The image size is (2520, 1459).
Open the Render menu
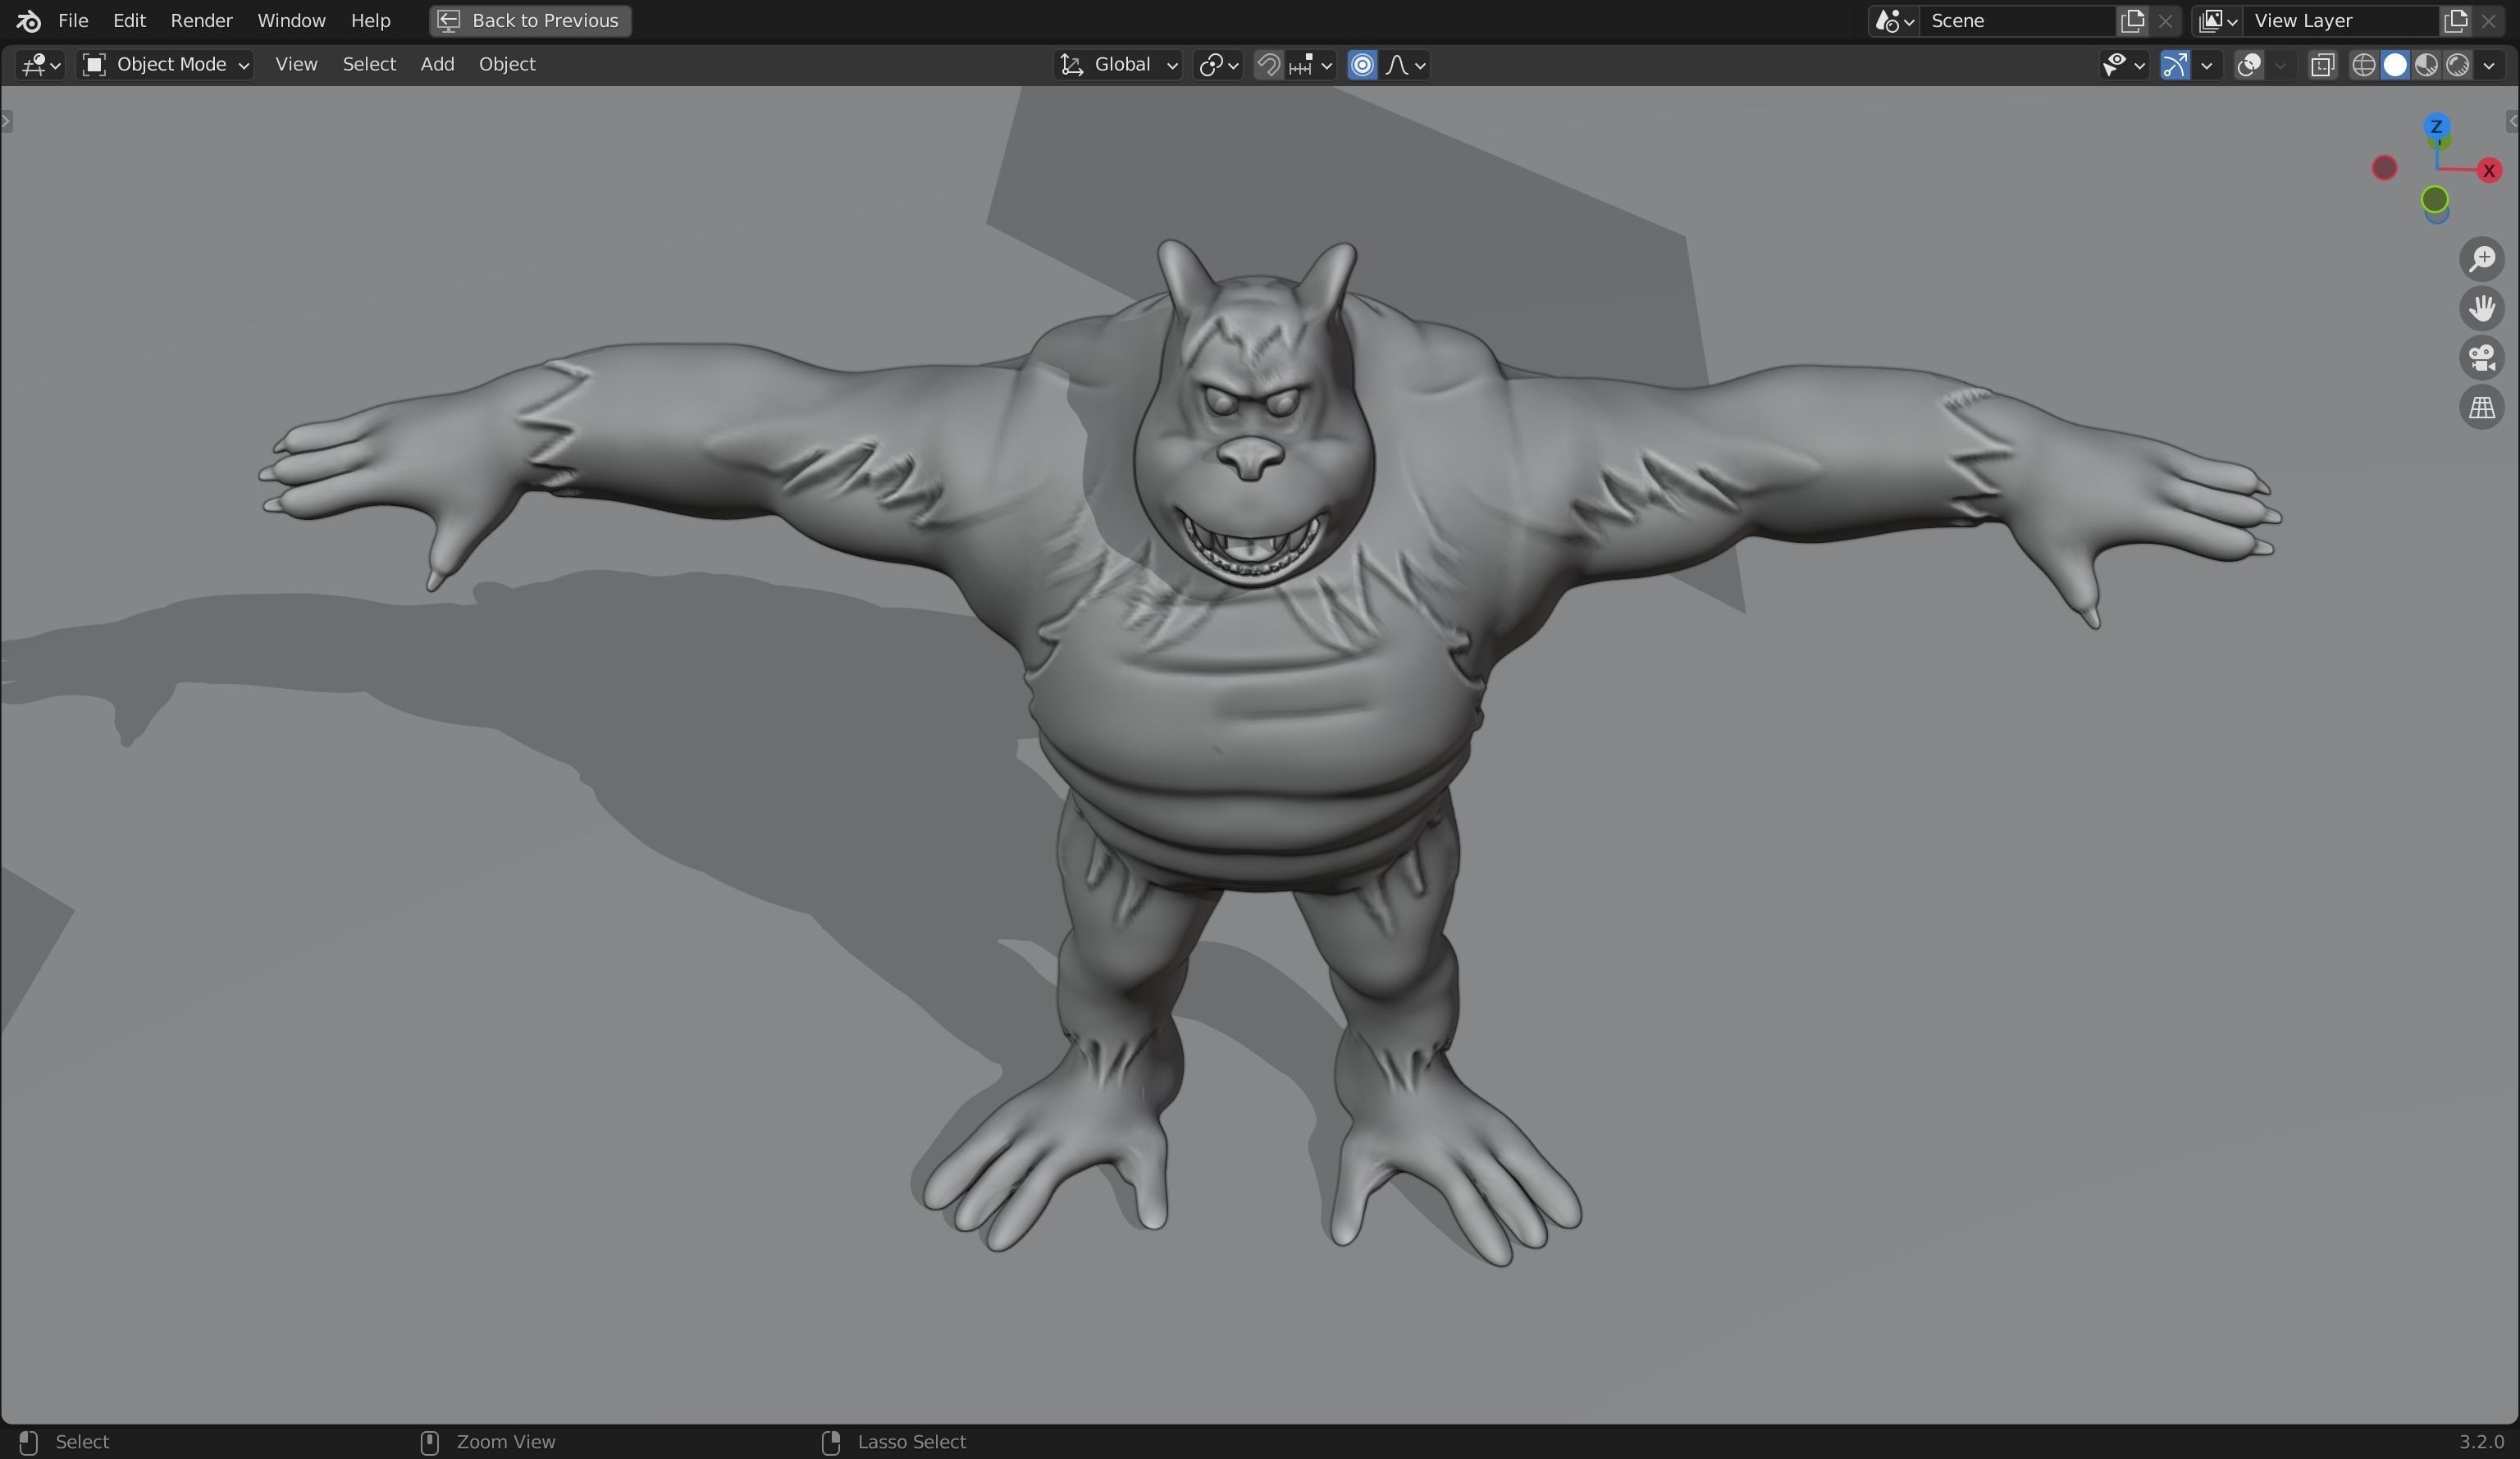201,20
